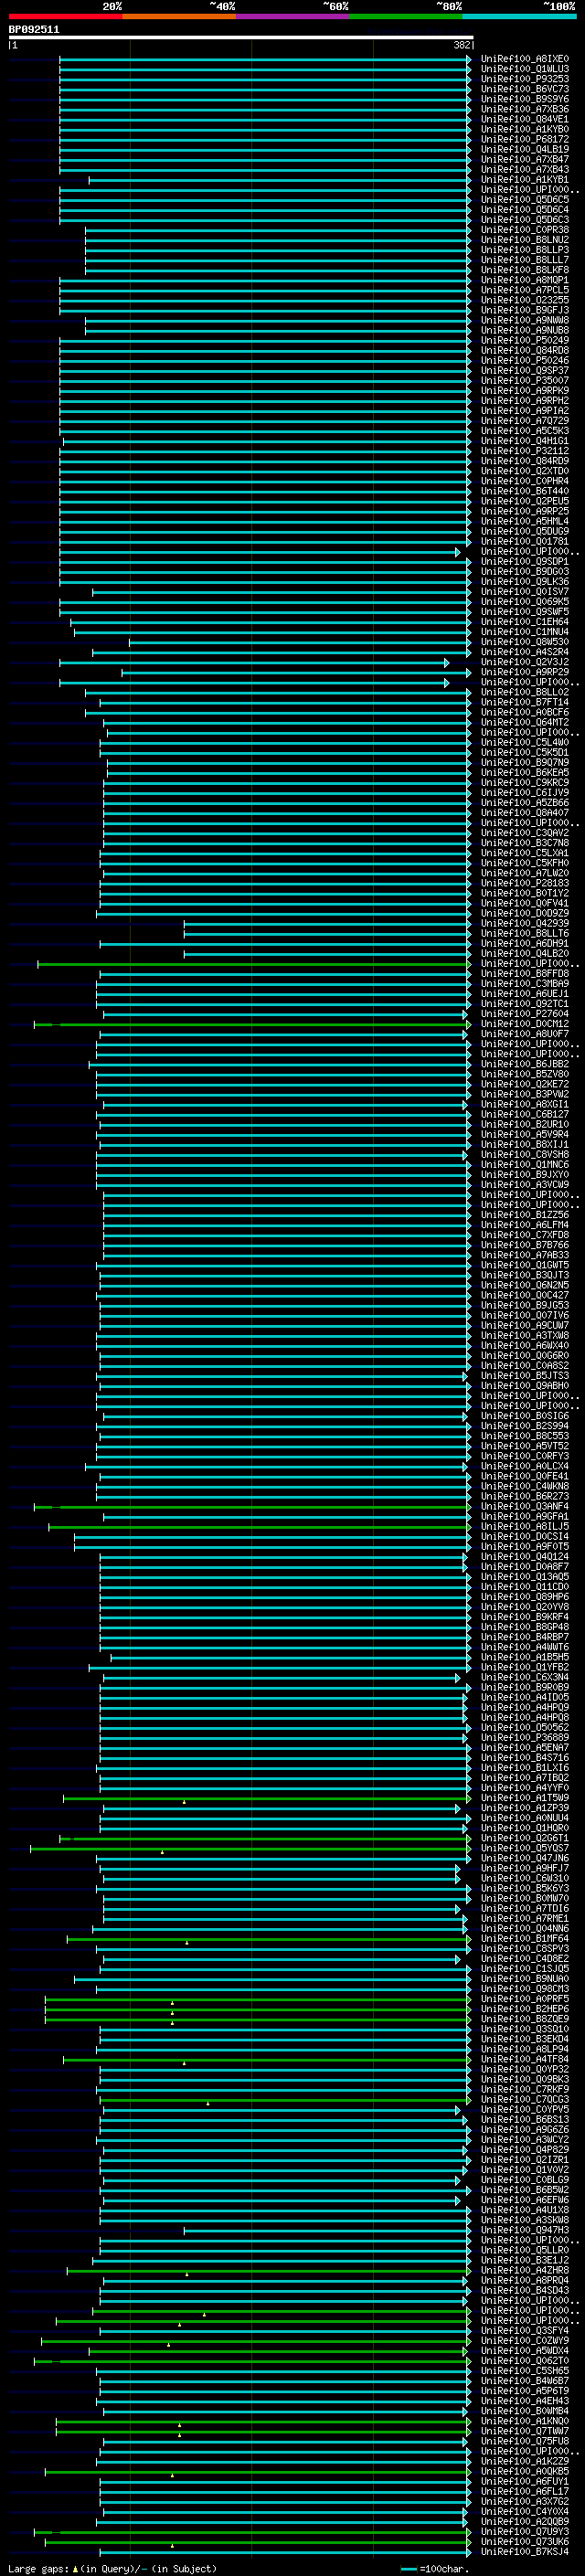585x2576 pixels.
Task: Select hit UniRef100_Q4Q124
Action: coord(525,1557)
